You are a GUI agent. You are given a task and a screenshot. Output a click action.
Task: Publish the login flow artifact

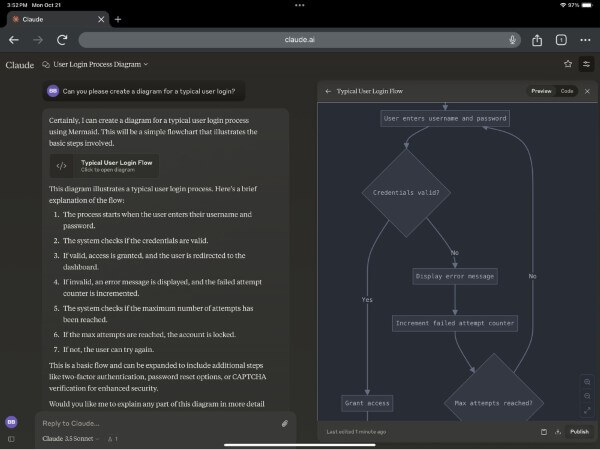tap(579, 432)
